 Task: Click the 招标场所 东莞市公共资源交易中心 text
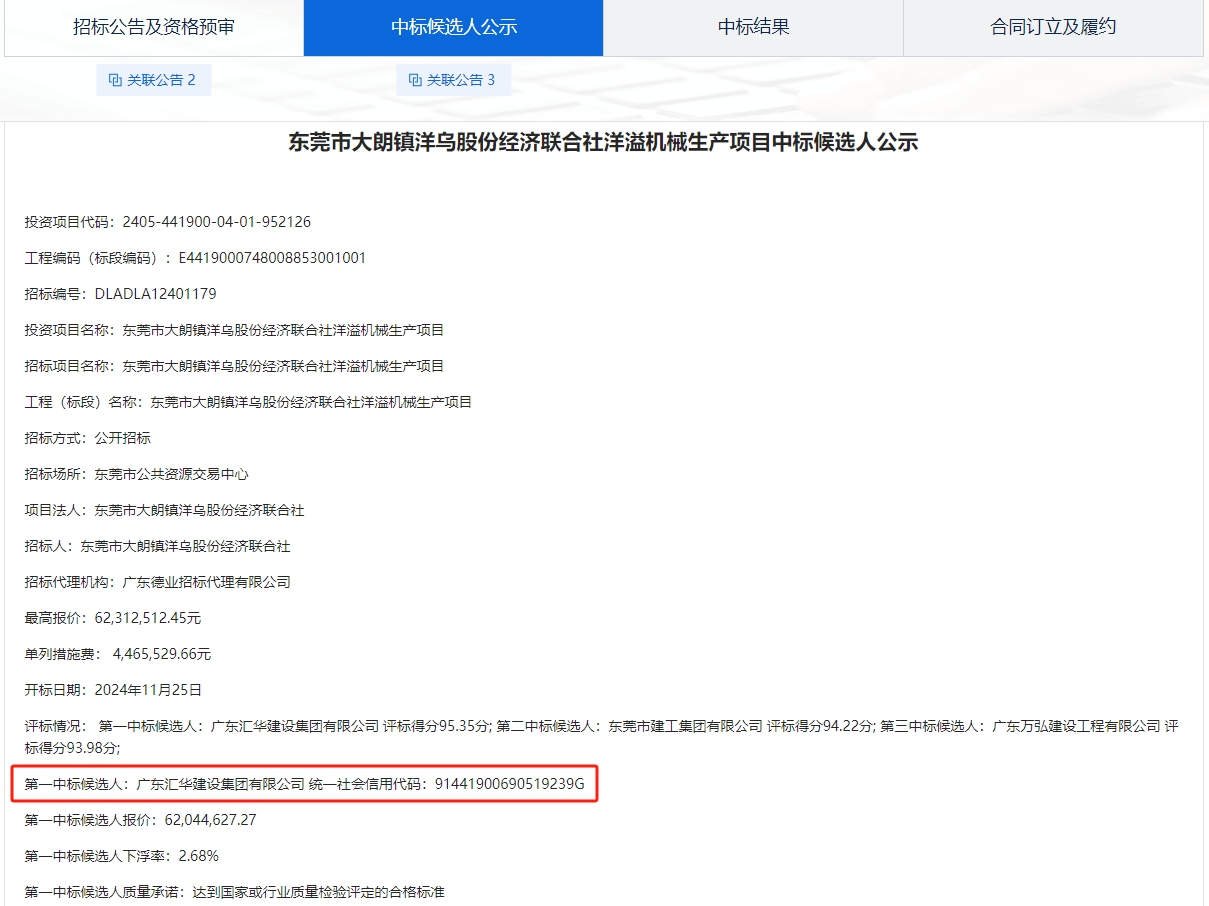[171, 474]
